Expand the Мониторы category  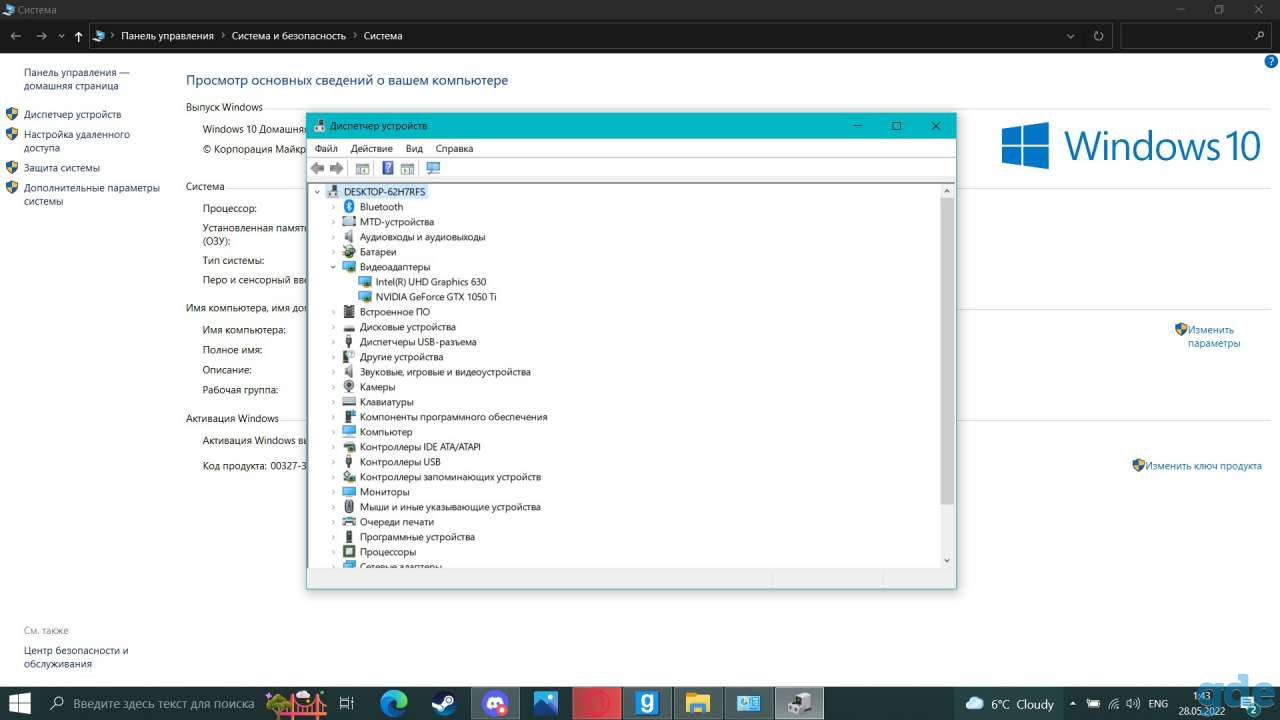click(x=334, y=492)
